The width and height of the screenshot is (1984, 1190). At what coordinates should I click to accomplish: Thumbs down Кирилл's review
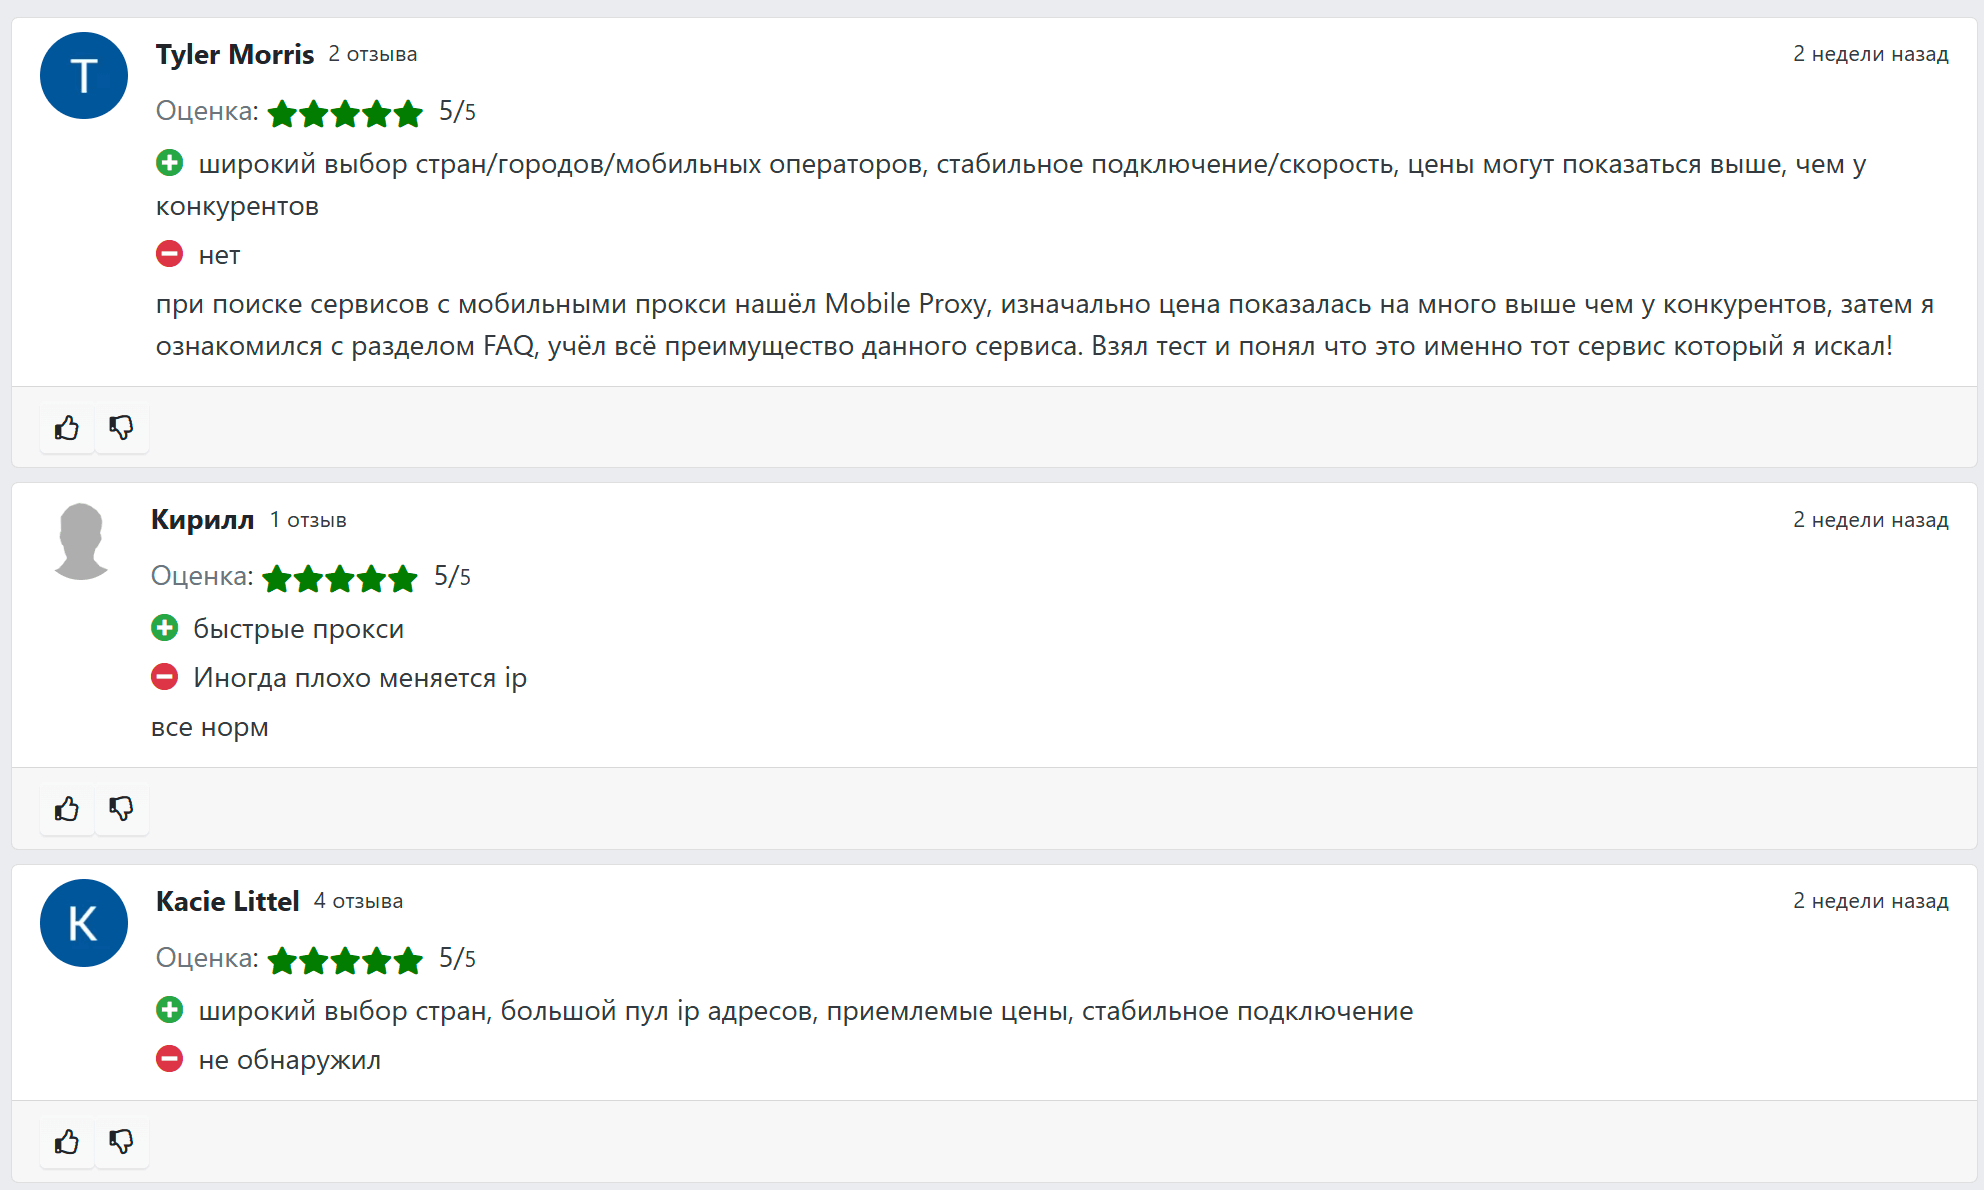click(x=121, y=809)
